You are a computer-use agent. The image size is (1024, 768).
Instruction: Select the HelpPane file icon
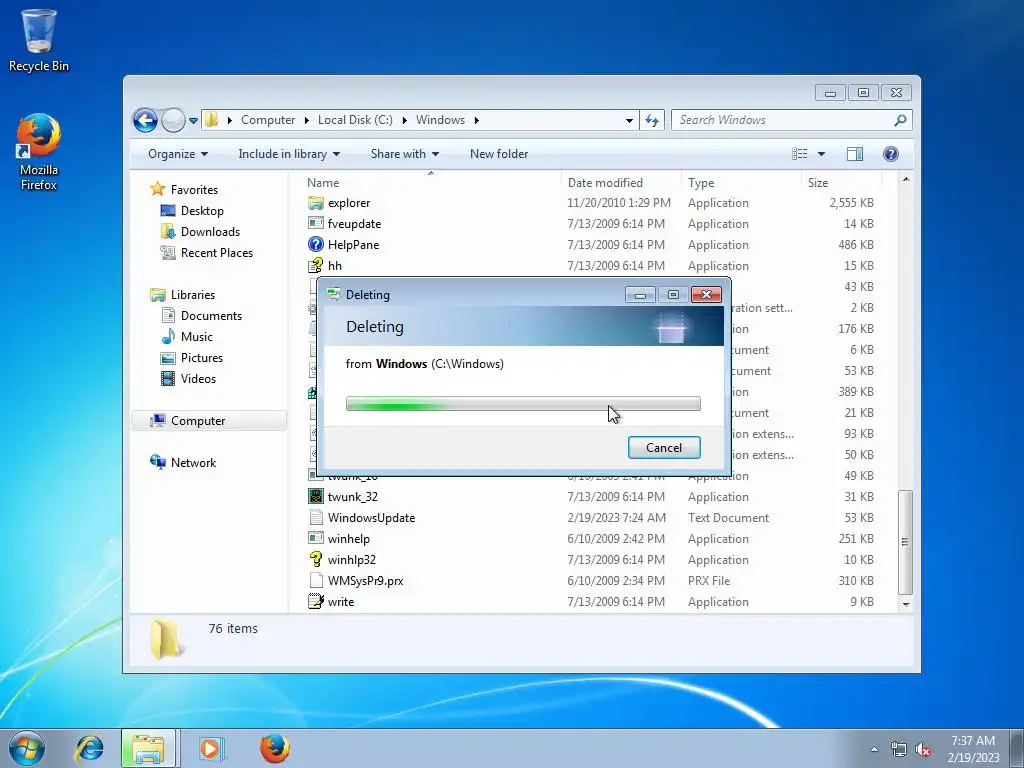coord(315,245)
